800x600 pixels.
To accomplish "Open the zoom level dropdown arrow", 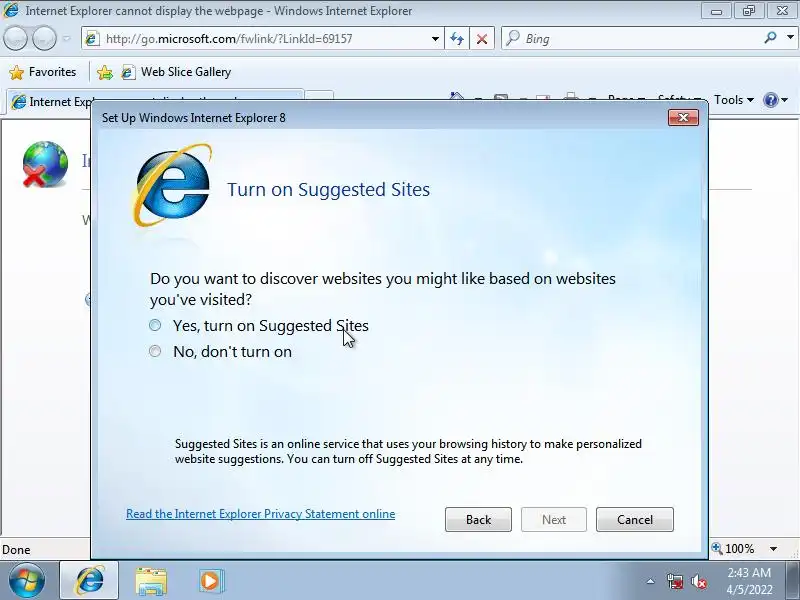I will click(x=773, y=549).
